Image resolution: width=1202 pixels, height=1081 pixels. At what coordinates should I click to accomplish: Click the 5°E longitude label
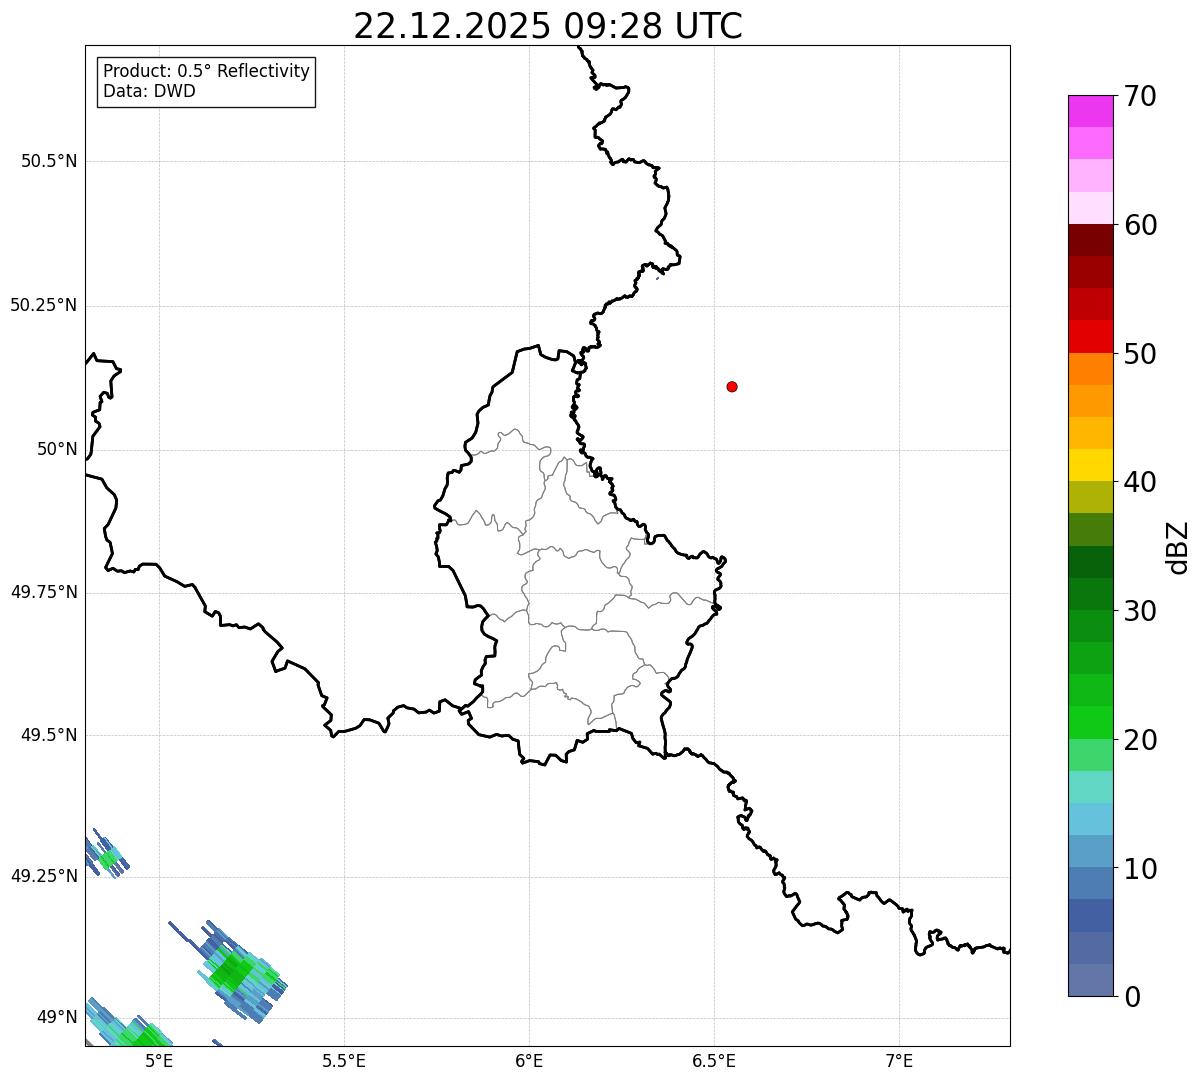tap(159, 1060)
